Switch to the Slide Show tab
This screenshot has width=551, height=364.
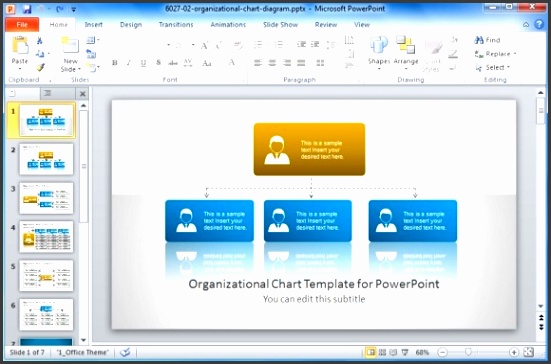pyautogui.click(x=280, y=25)
